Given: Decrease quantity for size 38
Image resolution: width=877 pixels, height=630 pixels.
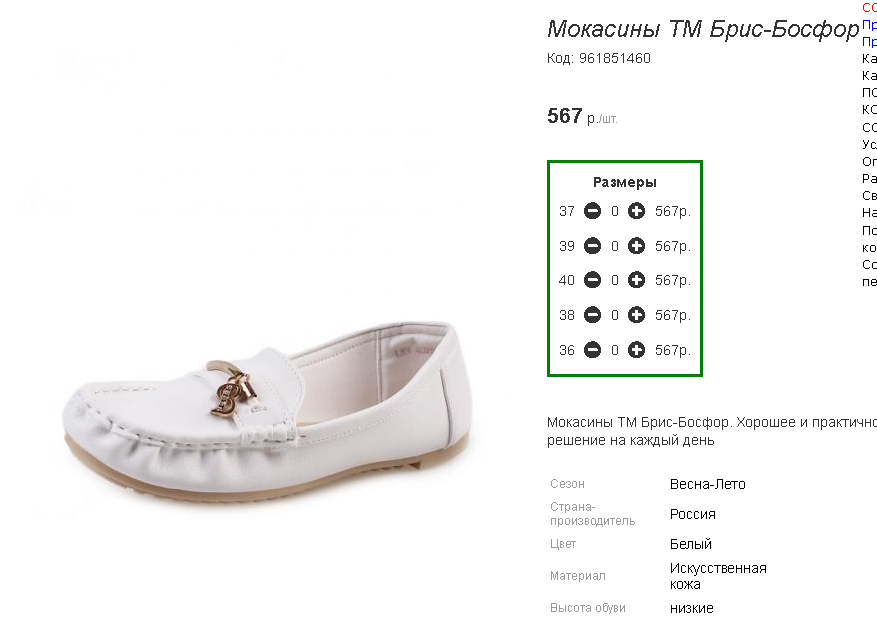Looking at the screenshot, I should [592, 315].
